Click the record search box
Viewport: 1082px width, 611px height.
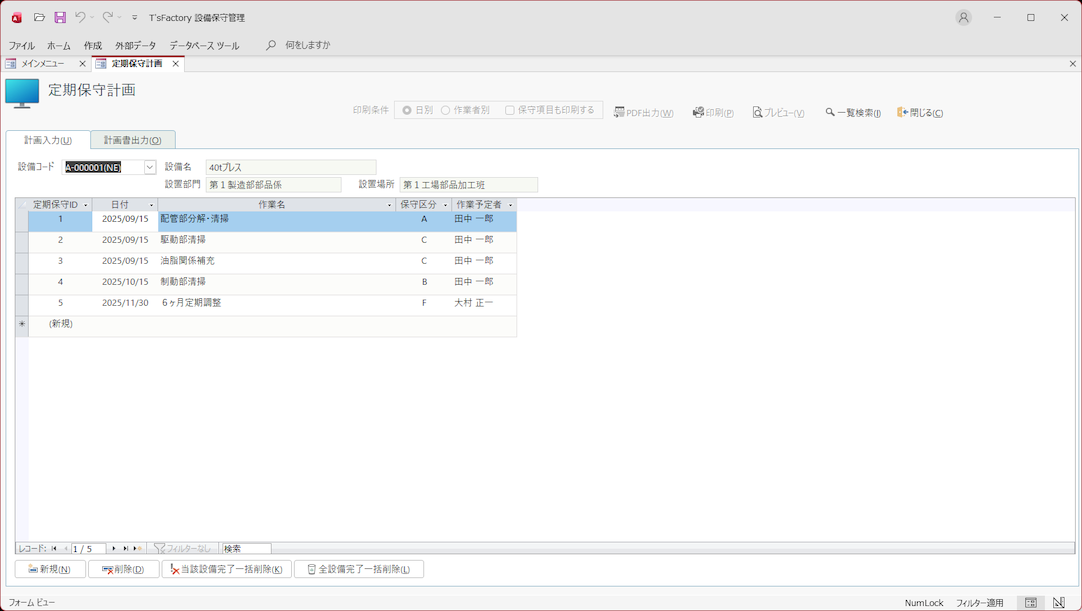[x=245, y=548]
